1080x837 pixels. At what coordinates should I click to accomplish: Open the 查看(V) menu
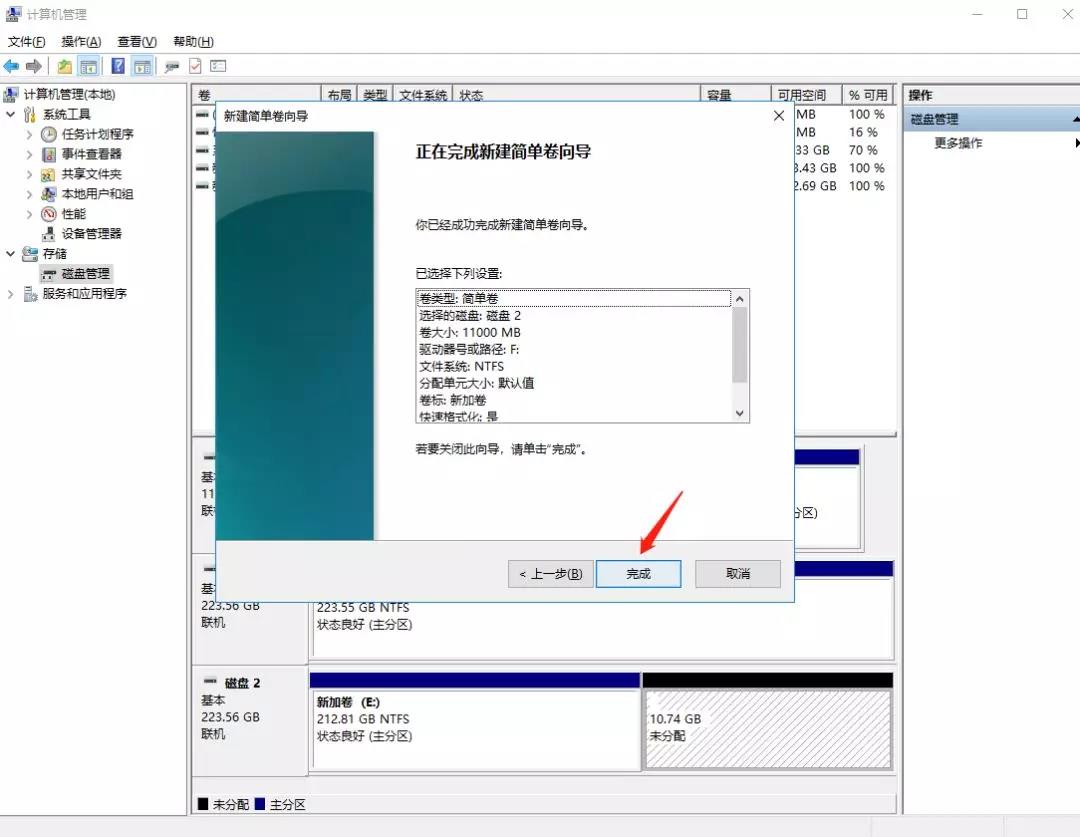pyautogui.click(x=136, y=41)
